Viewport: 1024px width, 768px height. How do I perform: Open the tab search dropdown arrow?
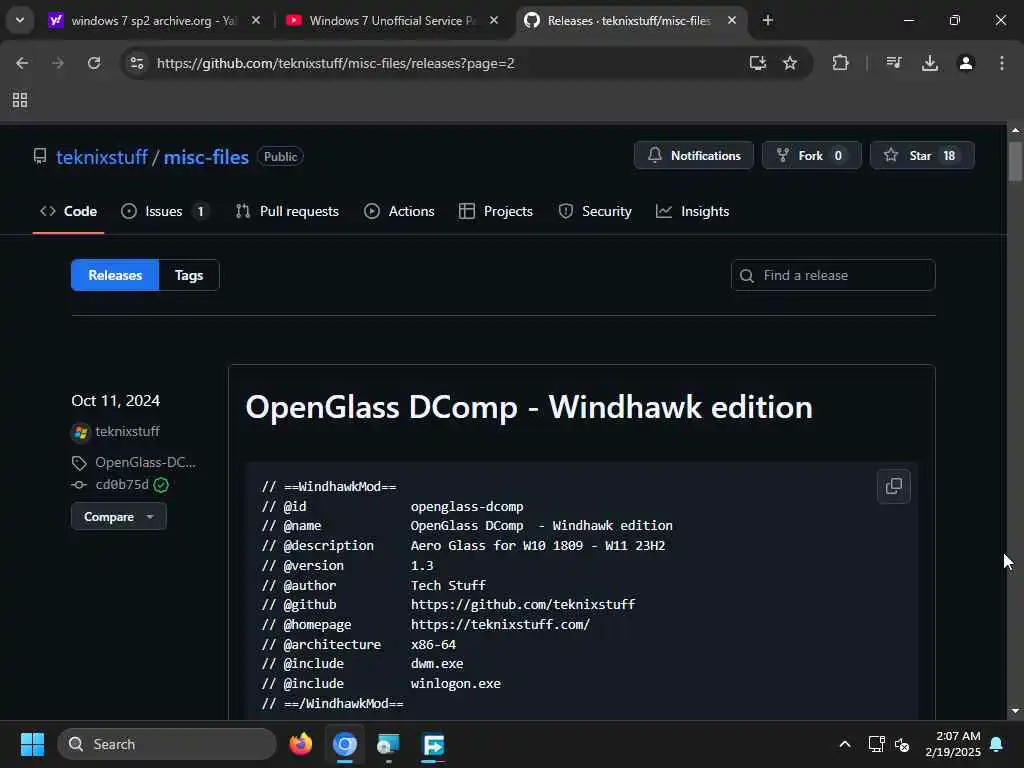point(20,20)
